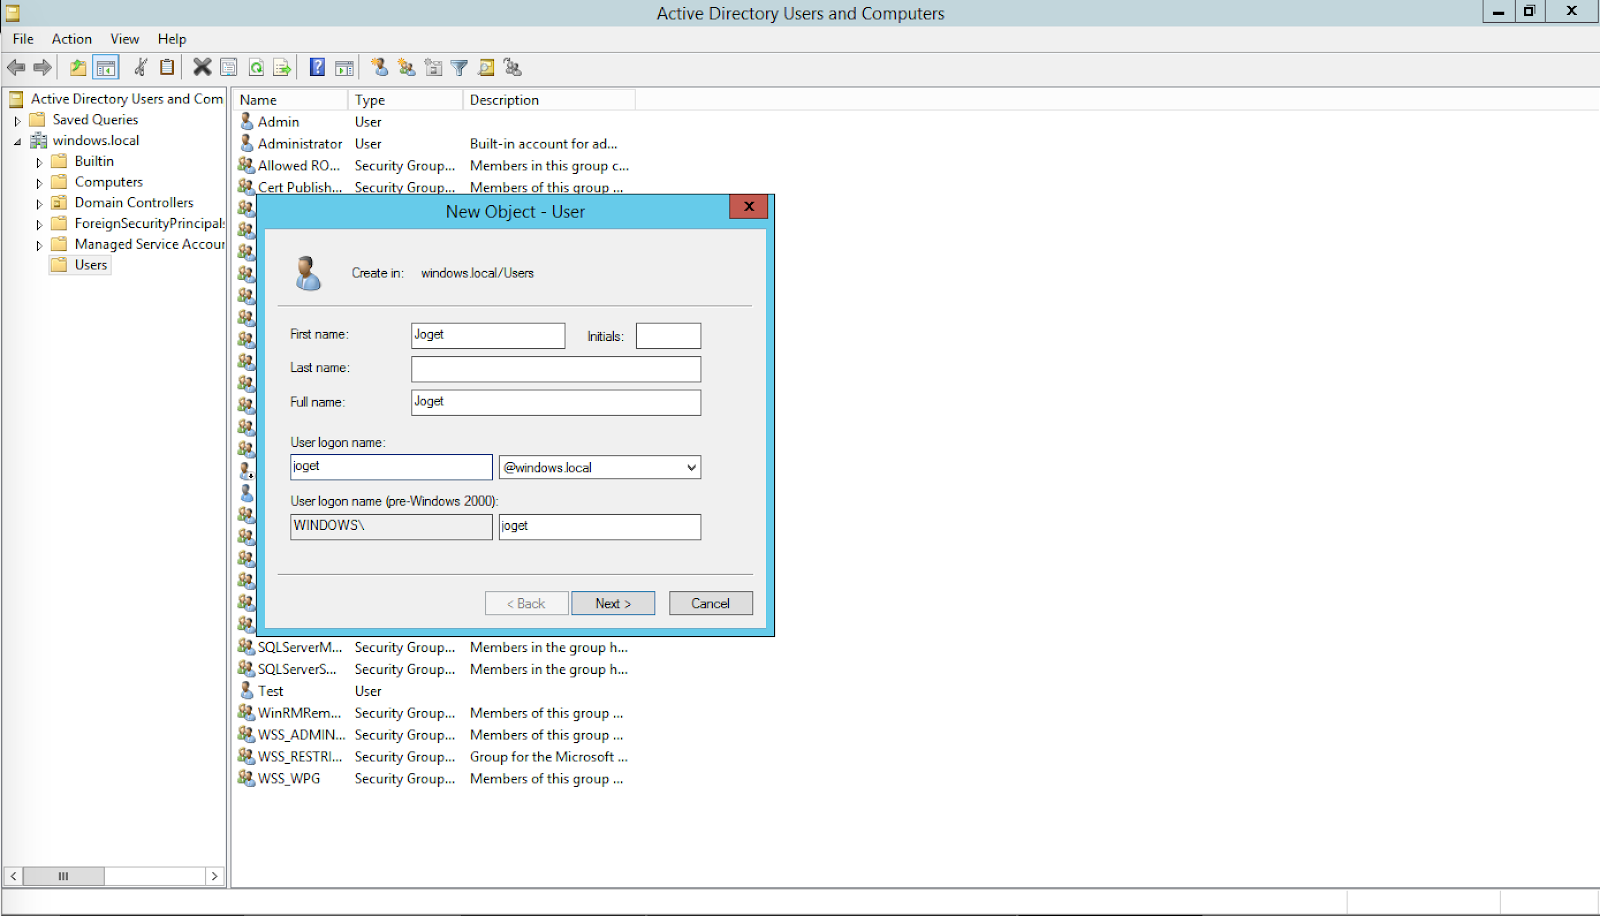Viewport: 1600px width, 916px height.
Task: Click the Paste clipboard icon
Action: point(167,67)
